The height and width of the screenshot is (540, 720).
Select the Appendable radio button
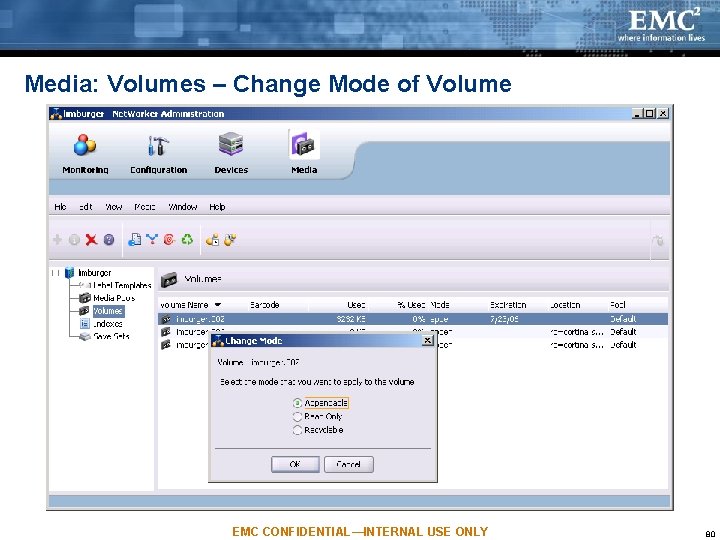point(297,403)
